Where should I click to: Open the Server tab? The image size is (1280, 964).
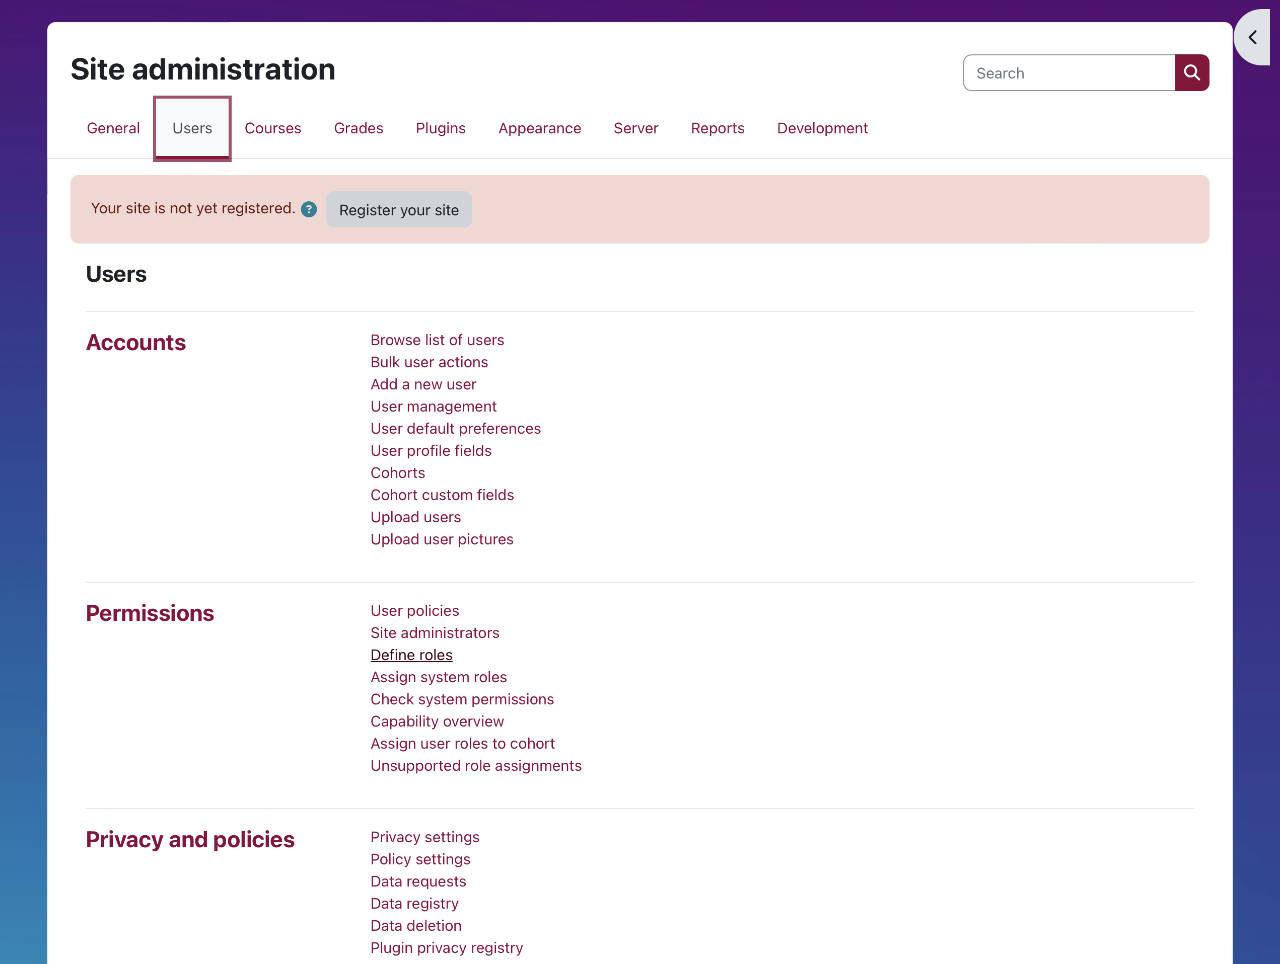click(636, 128)
